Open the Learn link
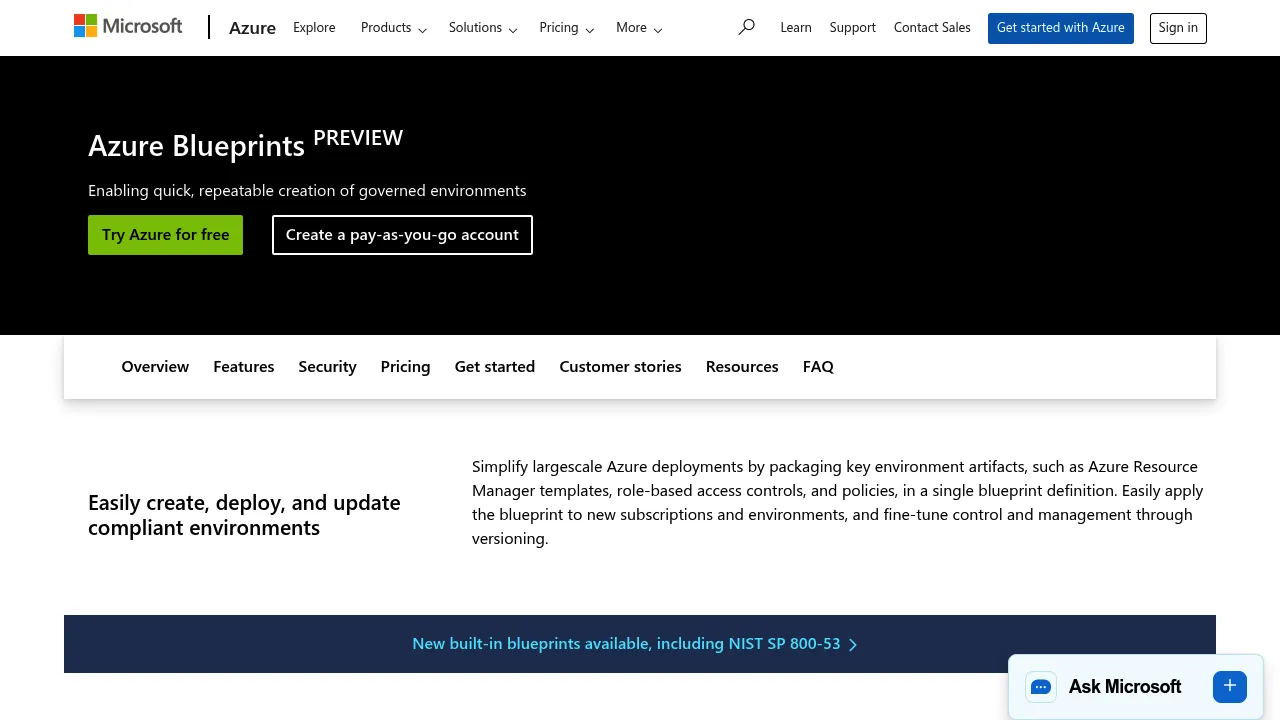Viewport: 1280px width, 720px height. pos(796,28)
